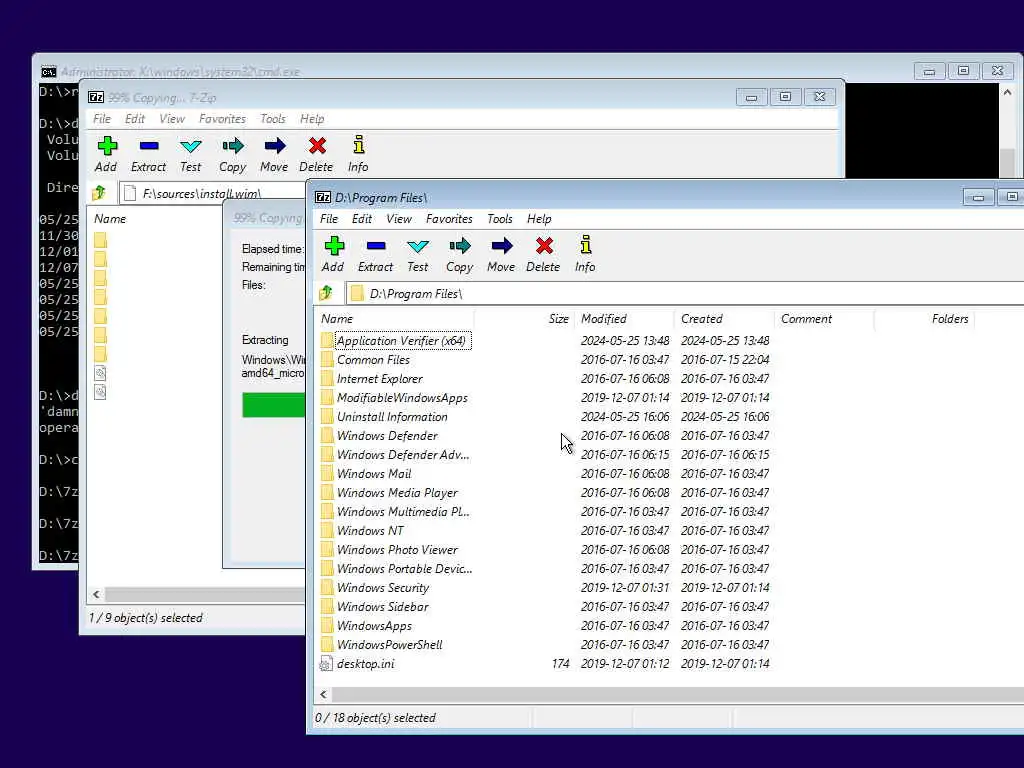Image resolution: width=1024 pixels, height=768 pixels.
Task: Click the D:\Program Files\ address field
Action: [x=684, y=293]
